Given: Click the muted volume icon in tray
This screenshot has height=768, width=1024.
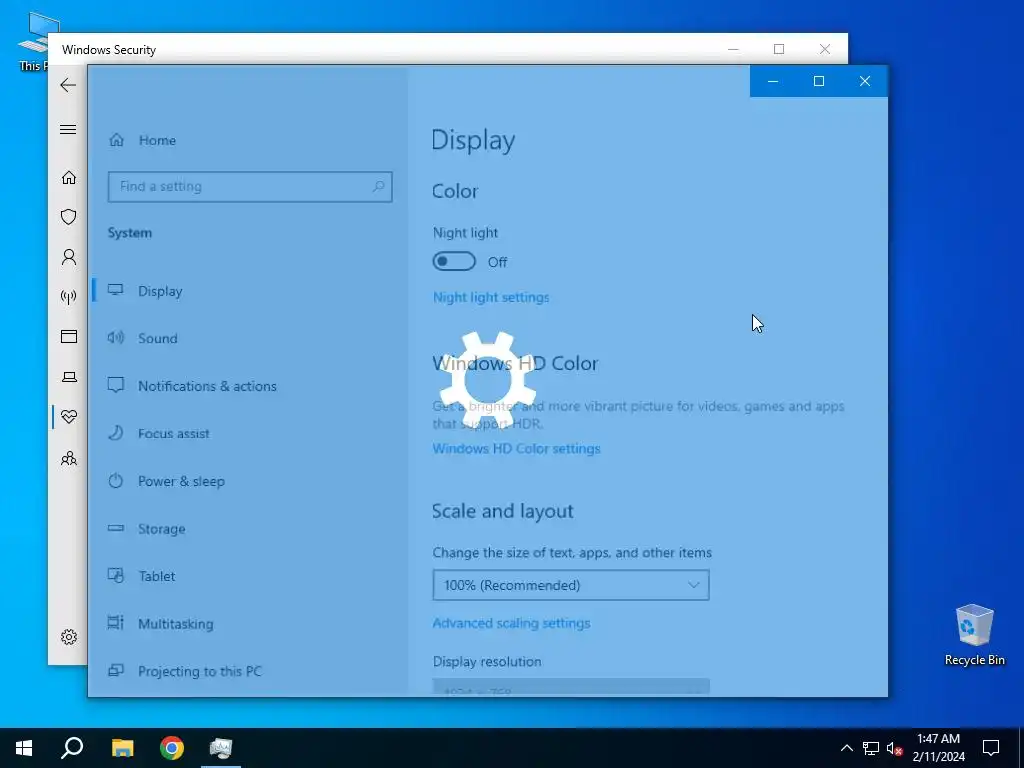Looking at the screenshot, I should click(895, 748).
